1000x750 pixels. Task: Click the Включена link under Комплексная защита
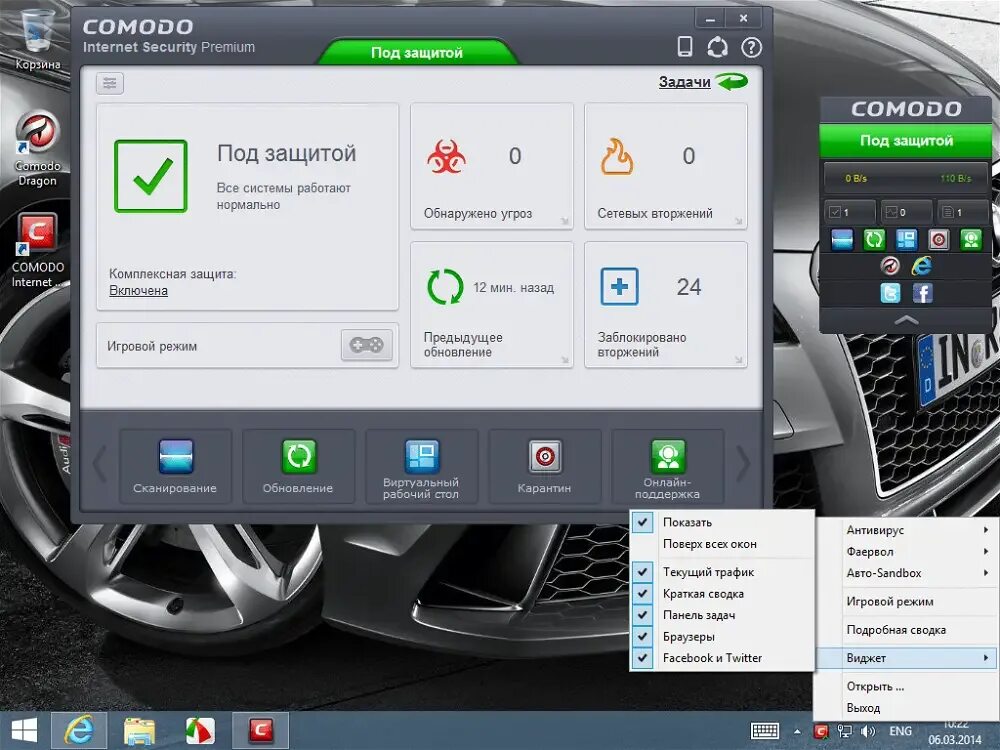point(138,291)
